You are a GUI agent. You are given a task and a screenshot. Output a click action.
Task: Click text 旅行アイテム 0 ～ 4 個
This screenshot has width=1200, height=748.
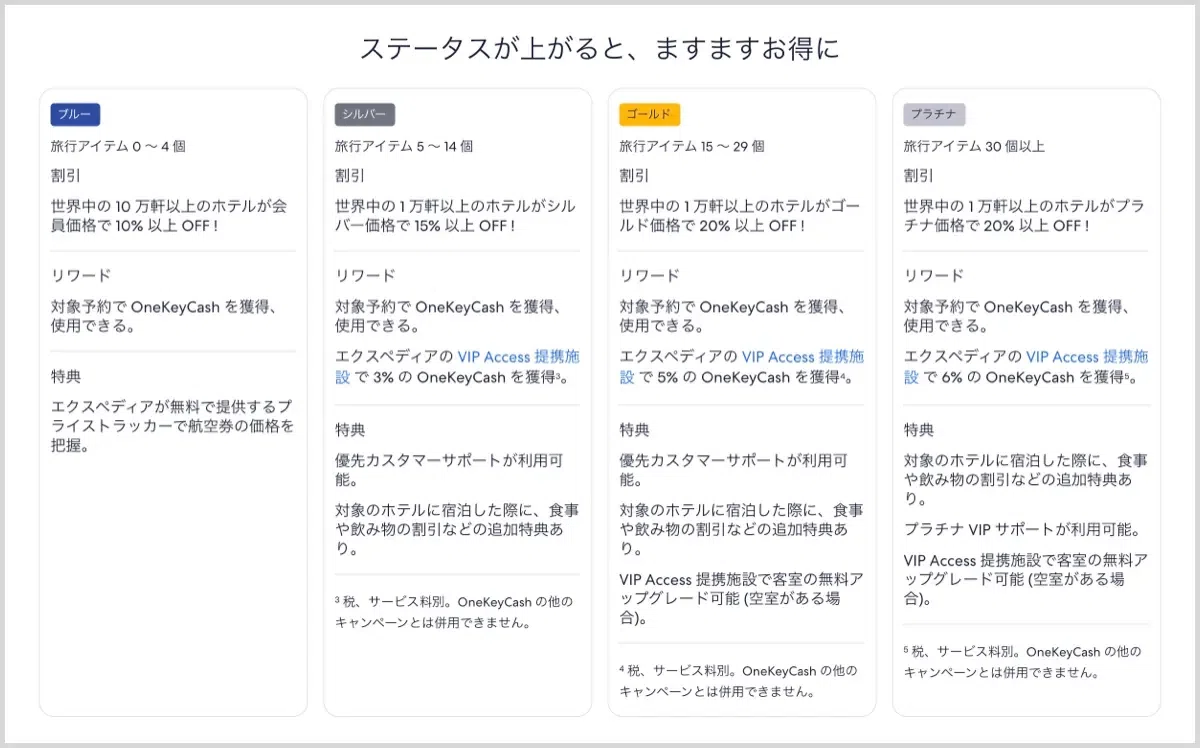[x=118, y=146]
